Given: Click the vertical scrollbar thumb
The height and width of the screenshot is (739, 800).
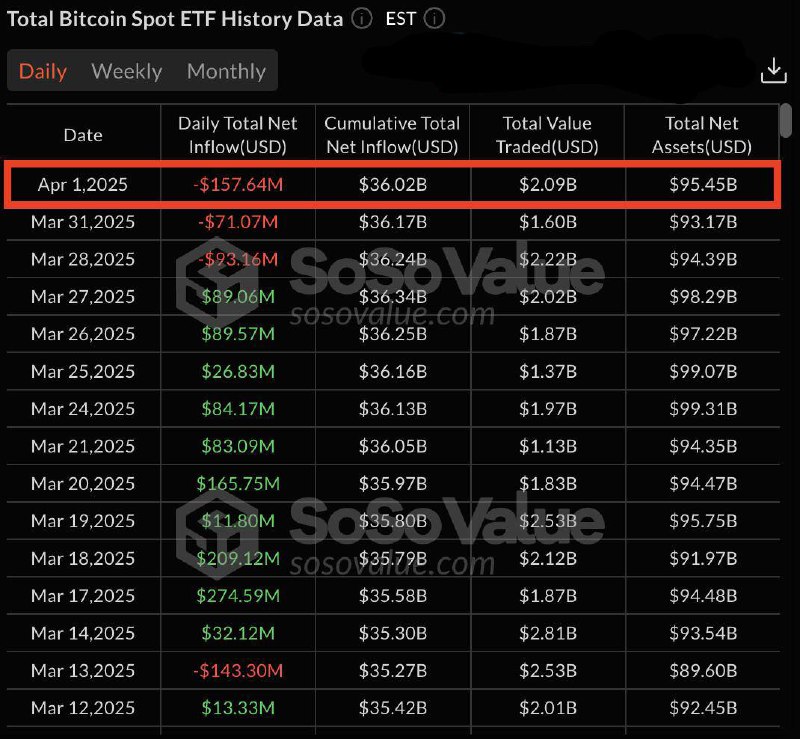Looking at the screenshot, I should point(786,120).
